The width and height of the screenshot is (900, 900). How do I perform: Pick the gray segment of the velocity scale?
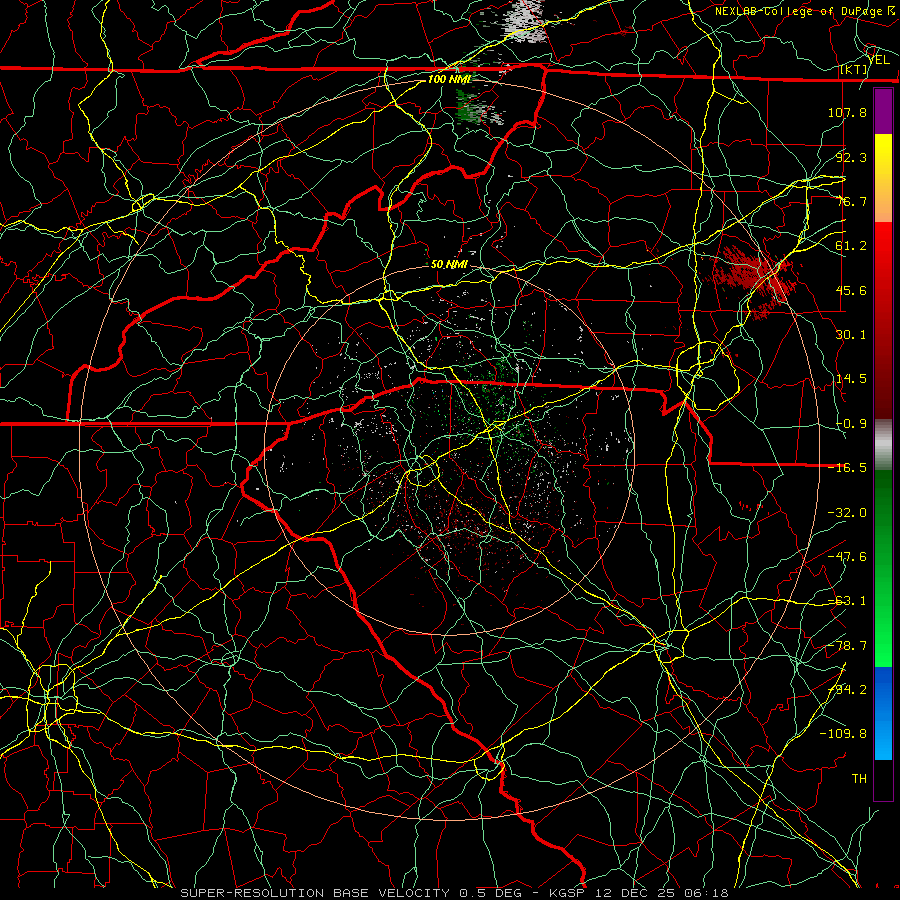pos(883,445)
